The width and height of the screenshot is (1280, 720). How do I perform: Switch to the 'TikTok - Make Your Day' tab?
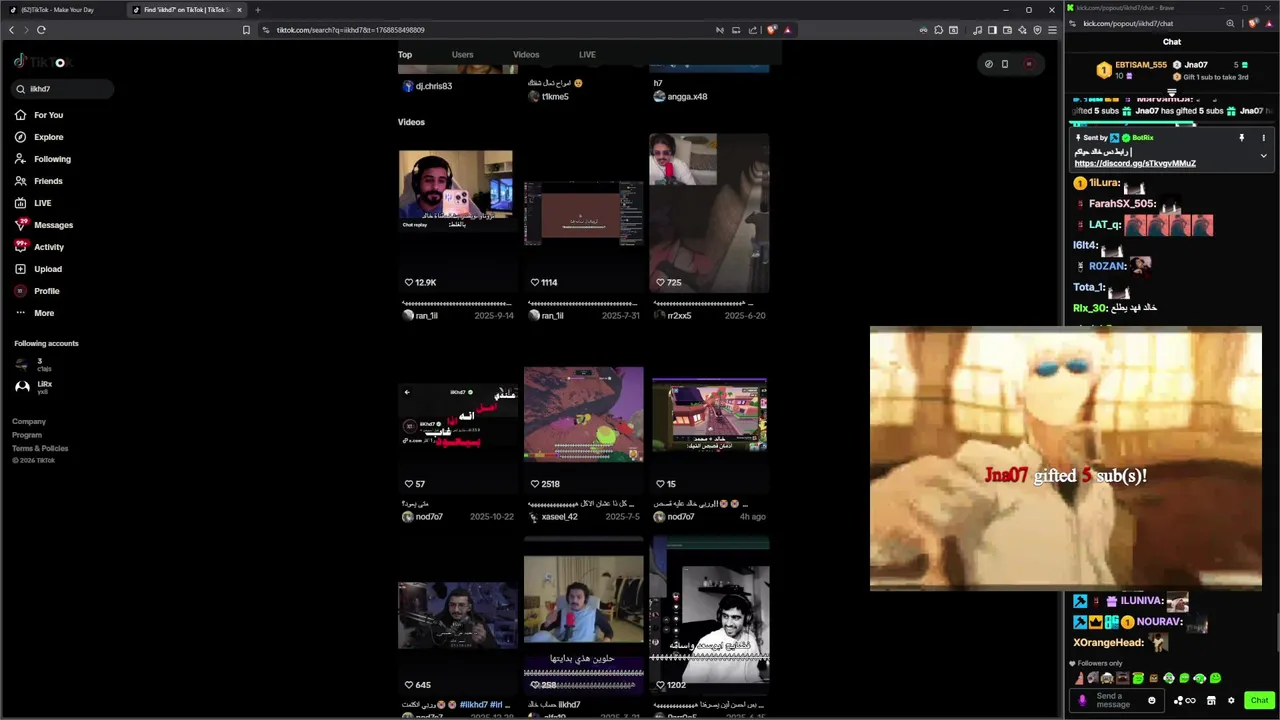tap(62, 10)
